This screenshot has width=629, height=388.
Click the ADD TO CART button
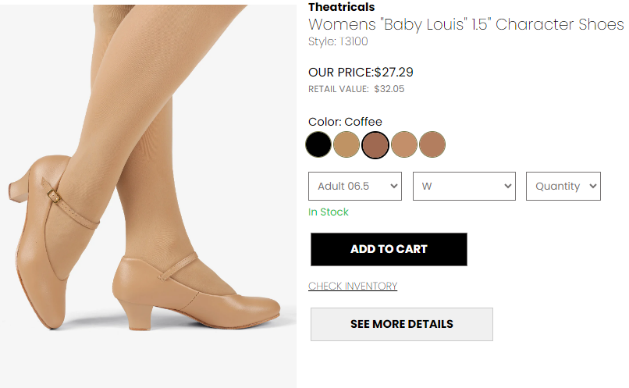coord(389,249)
